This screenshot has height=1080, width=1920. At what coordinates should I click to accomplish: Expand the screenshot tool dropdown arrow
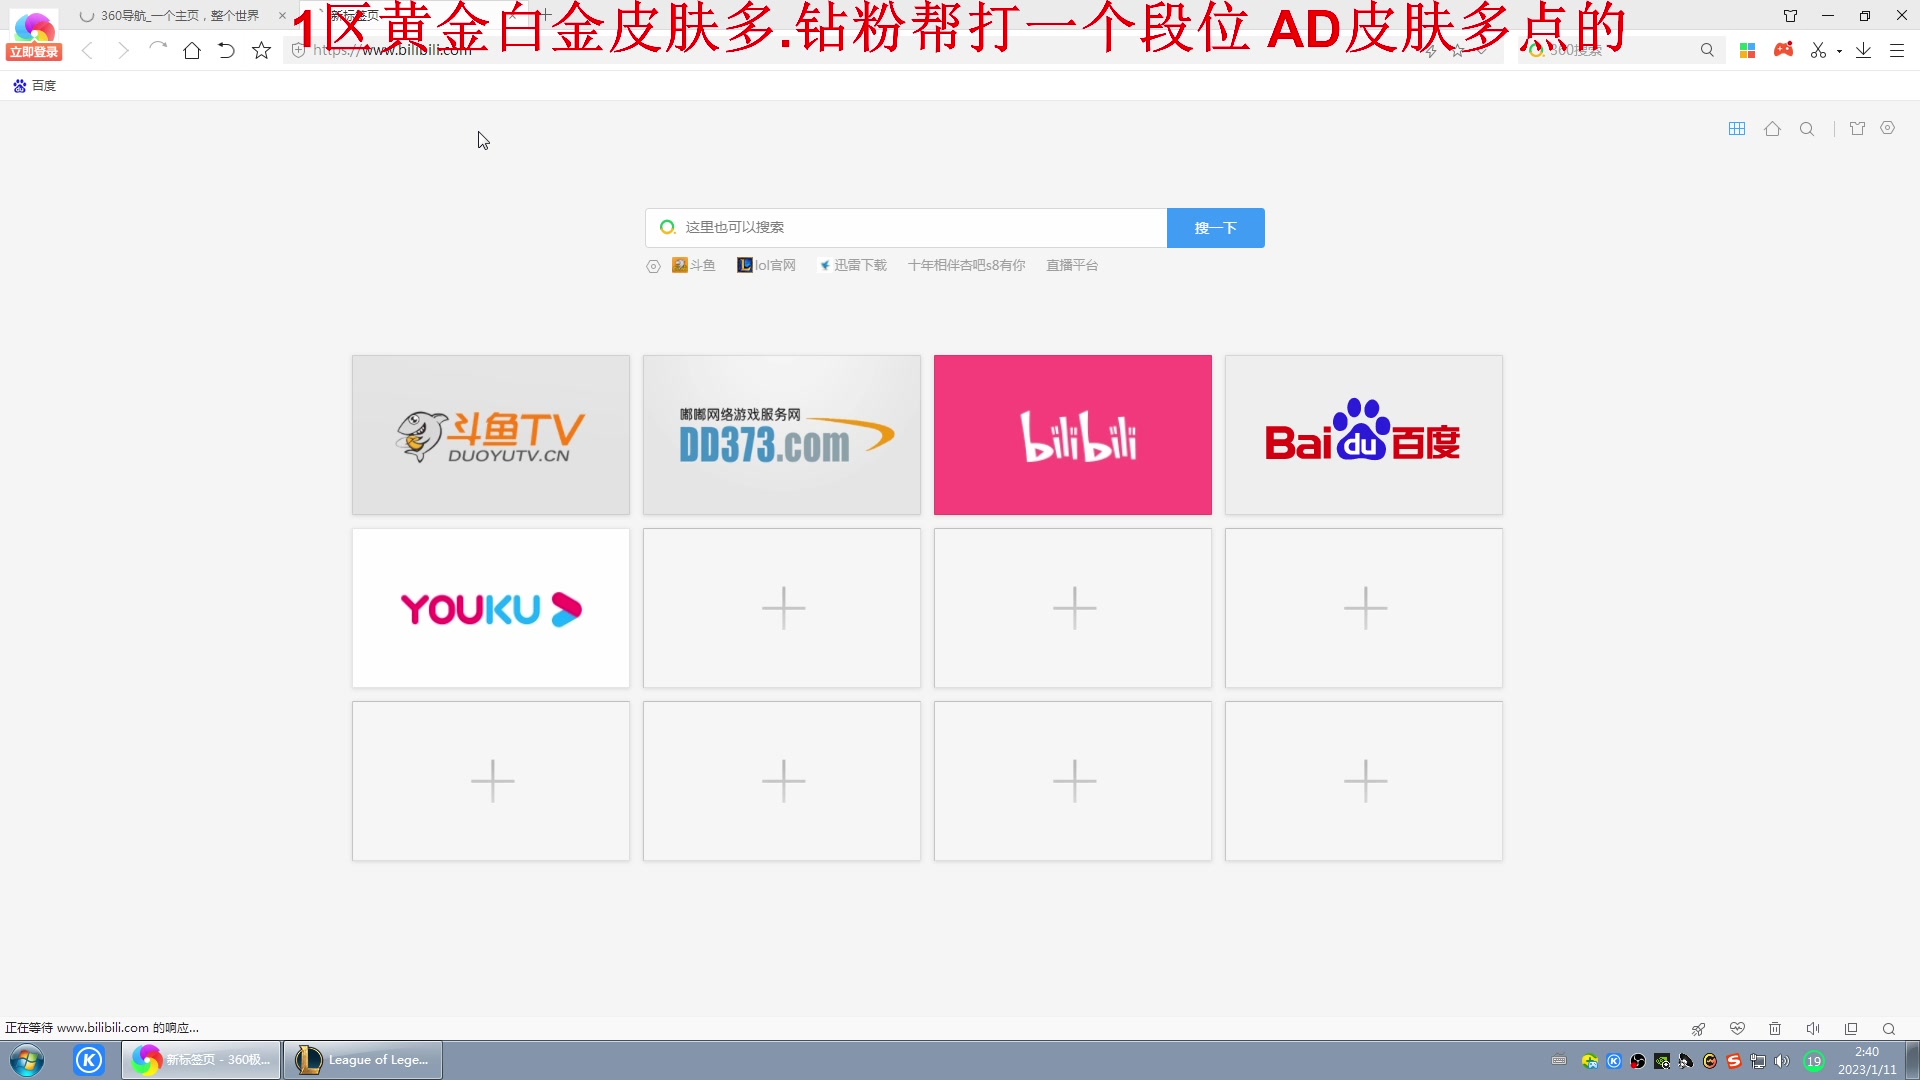tap(1839, 51)
